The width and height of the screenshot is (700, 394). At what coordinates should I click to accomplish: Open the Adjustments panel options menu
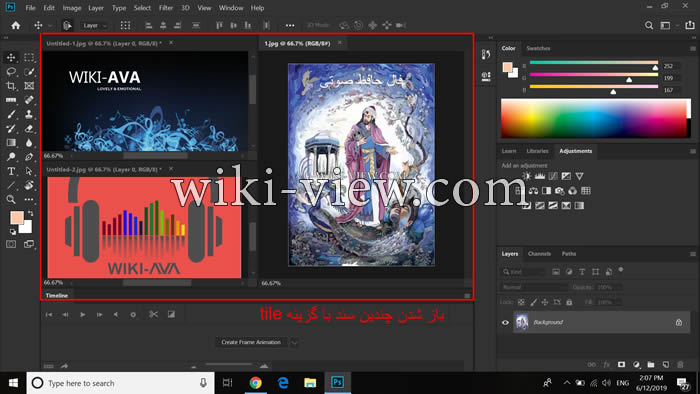[x=692, y=151]
